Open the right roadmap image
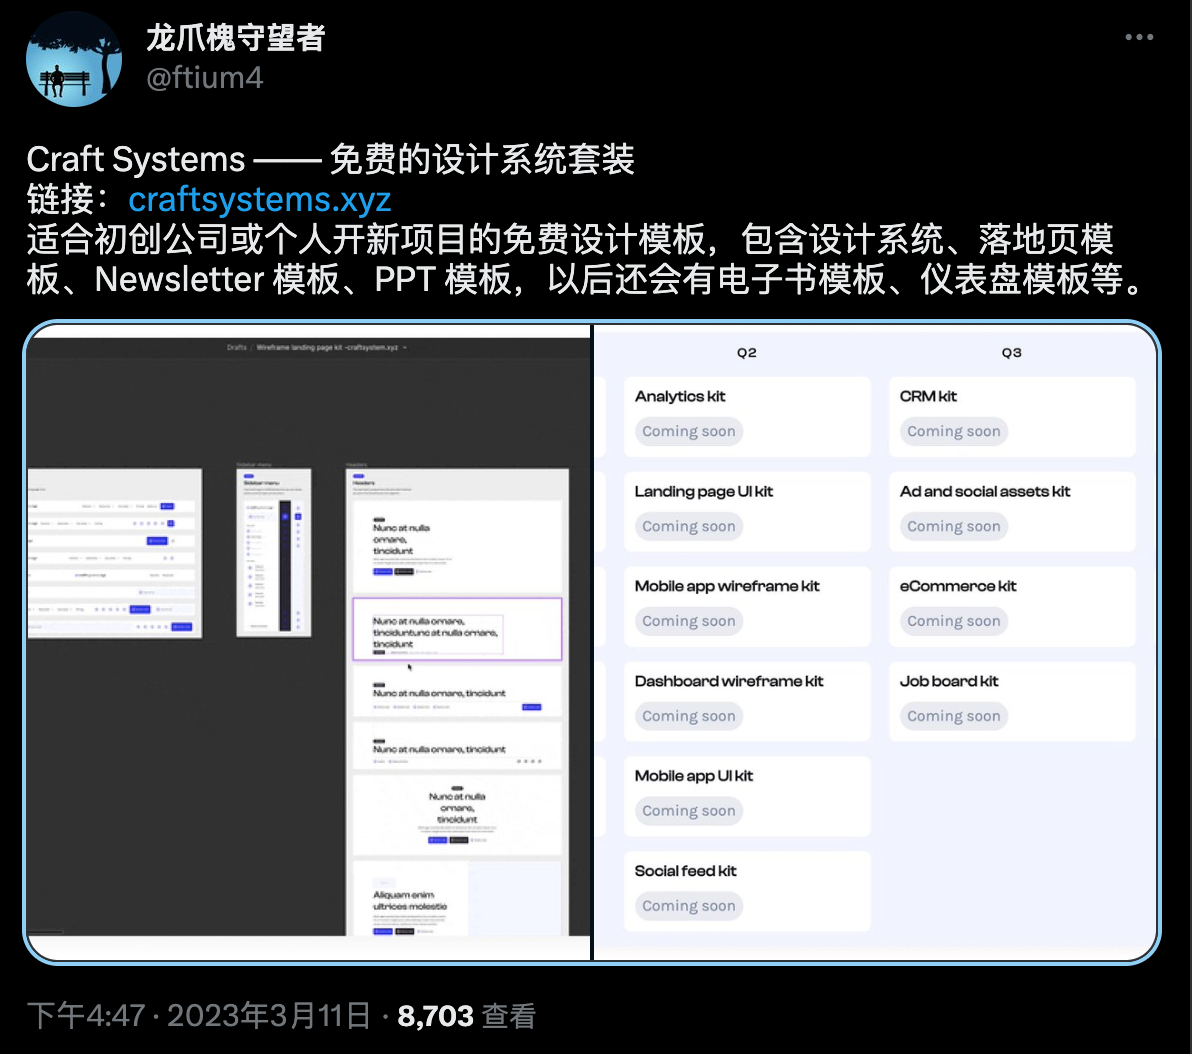The image size is (1192, 1054). [x=875, y=642]
